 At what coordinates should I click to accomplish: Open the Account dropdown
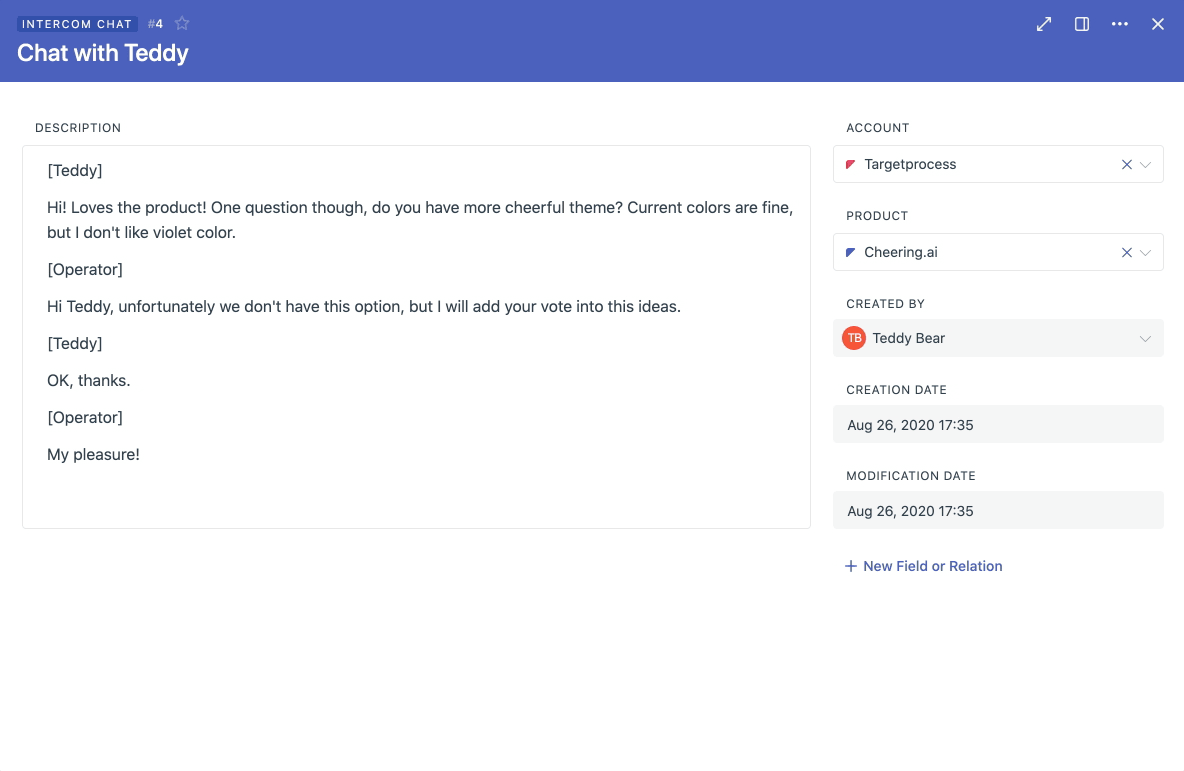tap(1146, 164)
